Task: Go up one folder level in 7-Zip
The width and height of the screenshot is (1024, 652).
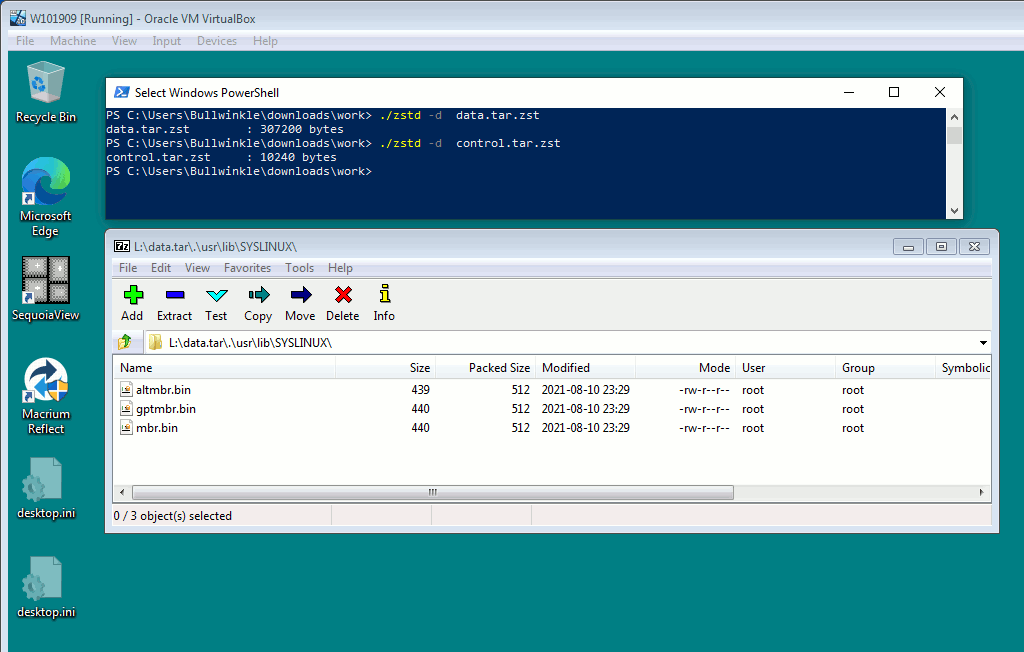Action: 125,342
